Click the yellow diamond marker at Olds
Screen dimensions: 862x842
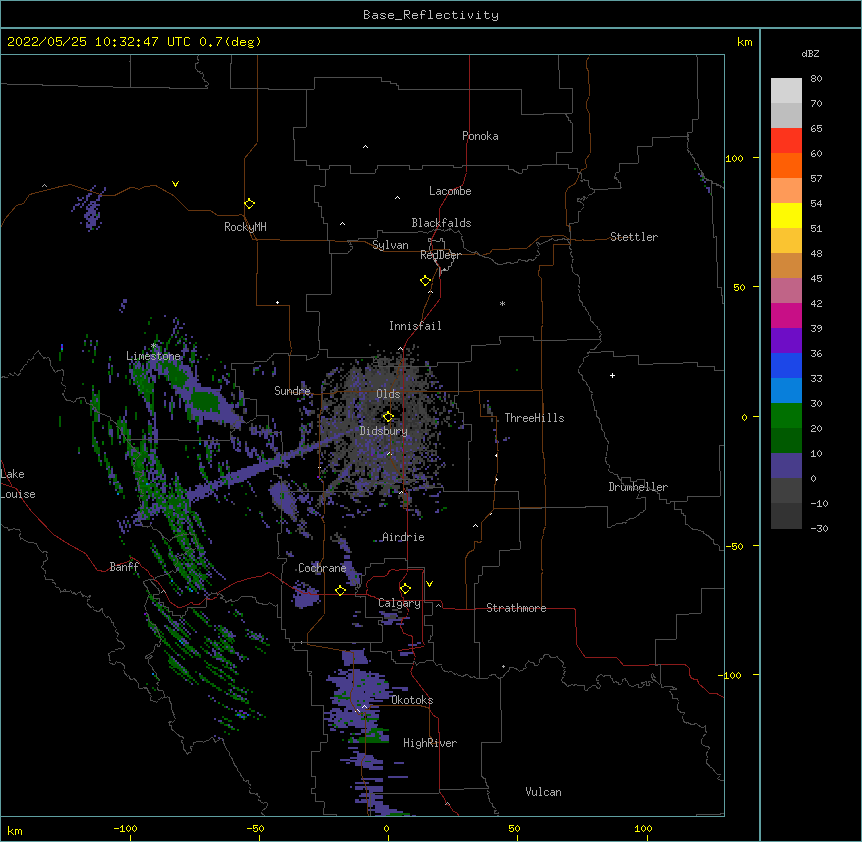388,416
